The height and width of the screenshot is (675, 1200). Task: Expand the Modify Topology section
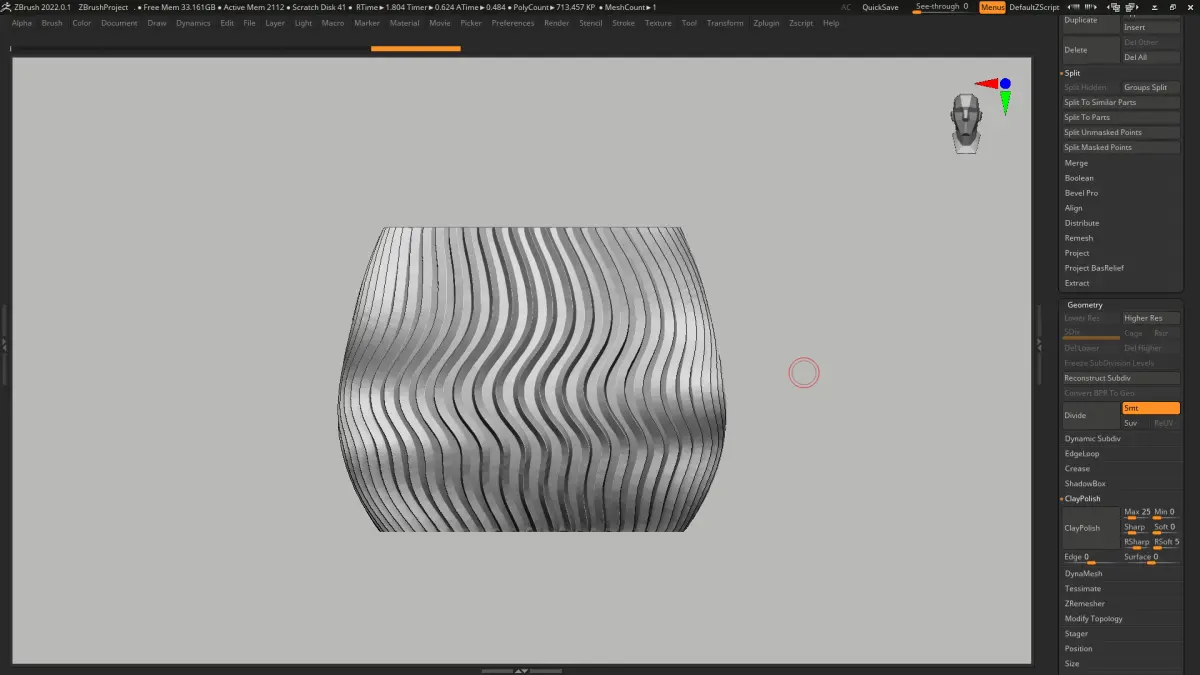(1093, 618)
